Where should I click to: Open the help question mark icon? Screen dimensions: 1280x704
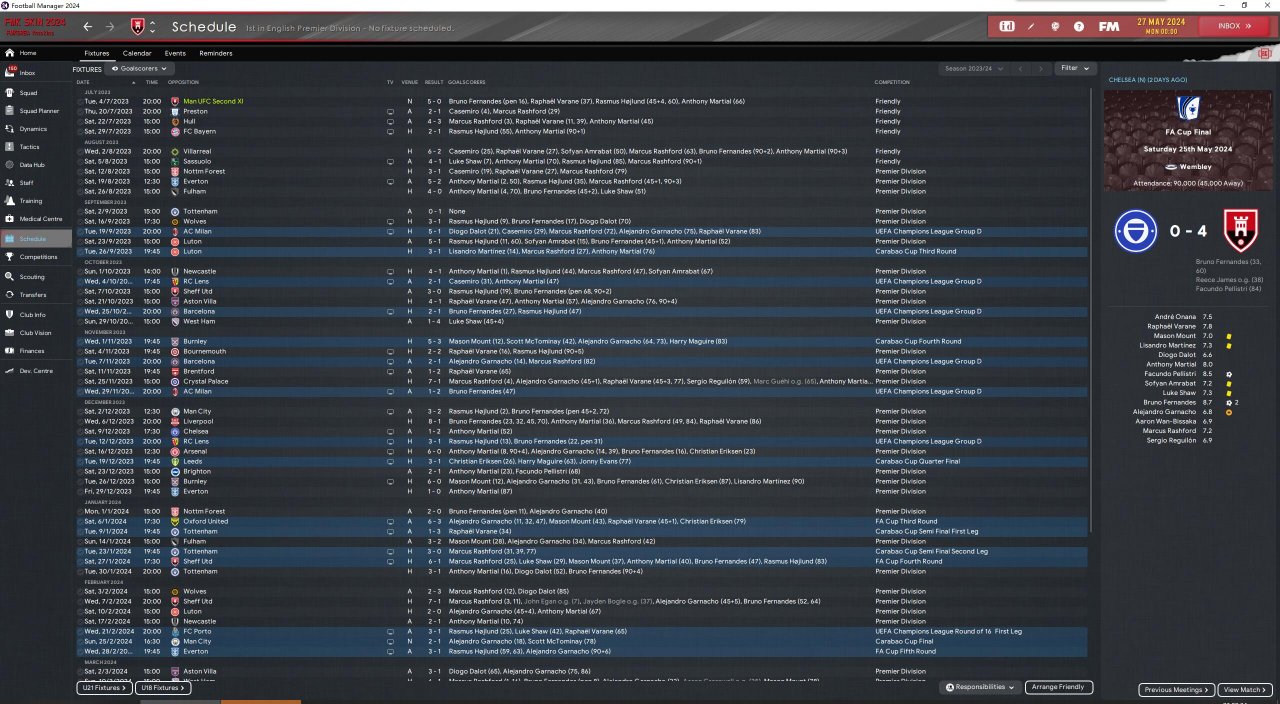click(x=1079, y=26)
